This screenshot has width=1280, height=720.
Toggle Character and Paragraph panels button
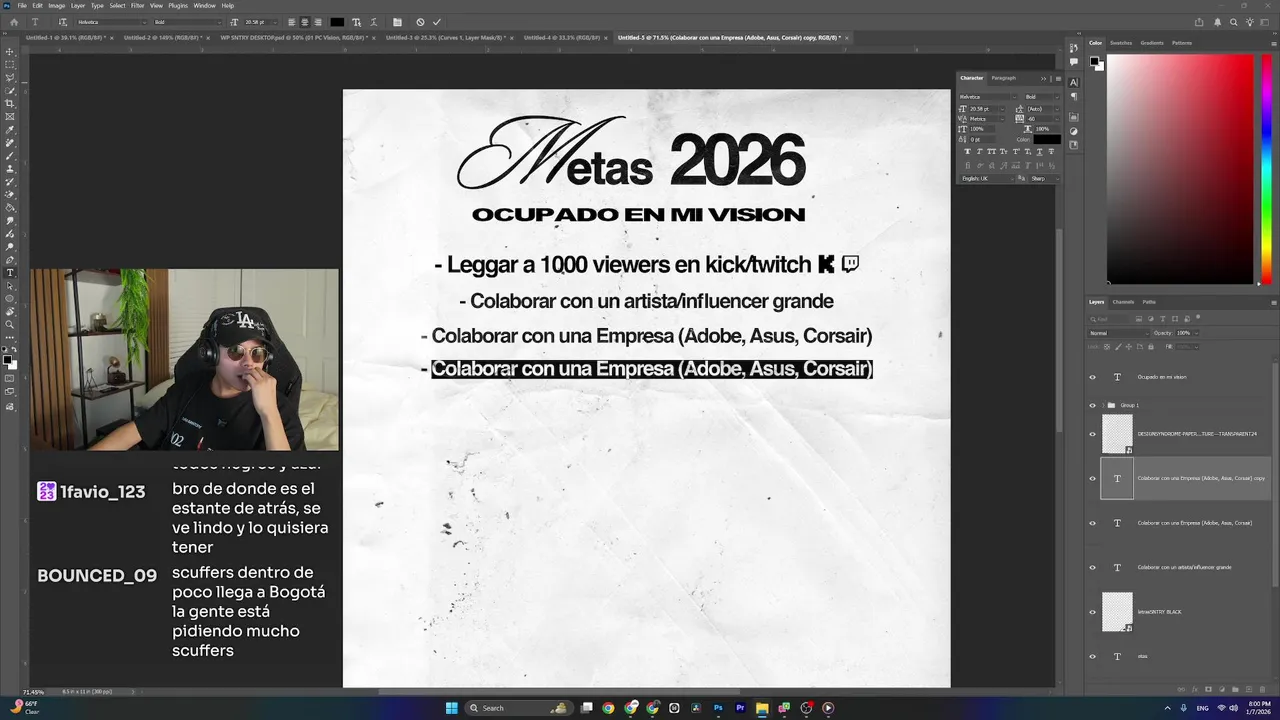coord(397,22)
